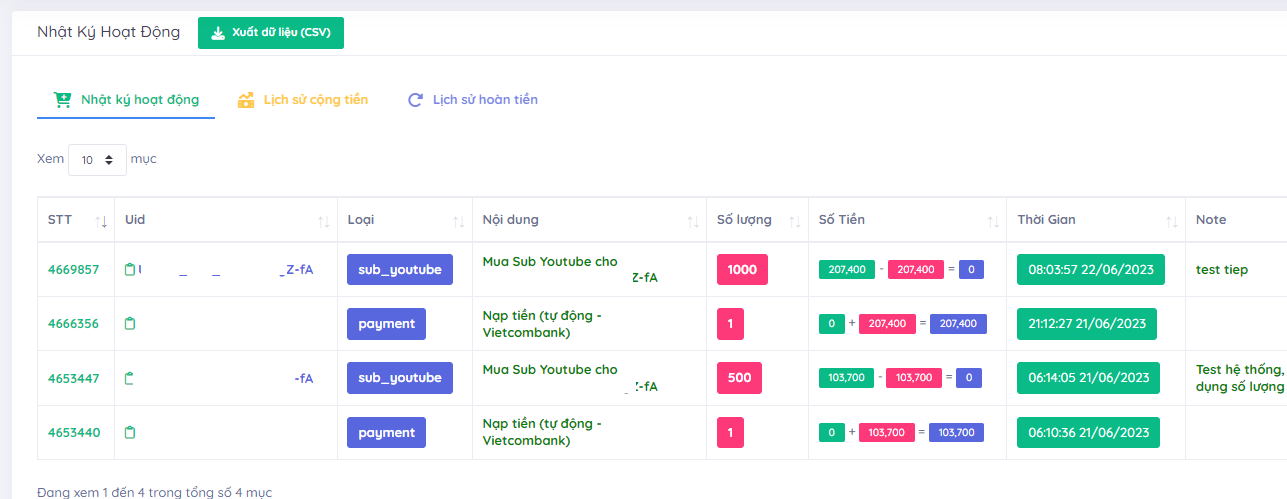Open the Lịch sử hoàn tiền tab
Image resolution: width=1287 pixels, height=499 pixels.
473,100
